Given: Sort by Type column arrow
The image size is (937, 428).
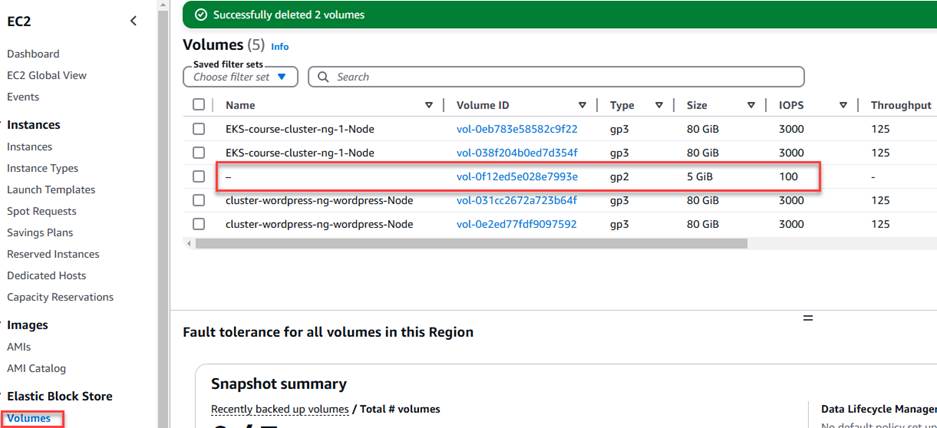Looking at the screenshot, I should pos(659,105).
